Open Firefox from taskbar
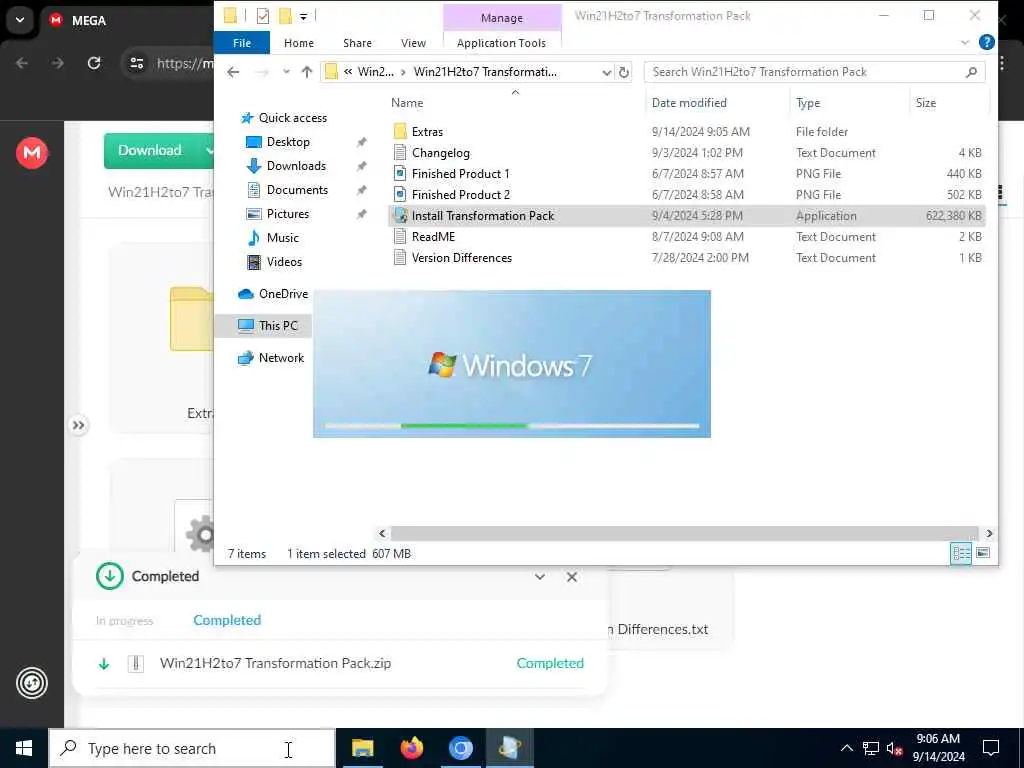This screenshot has height=768, width=1024. pos(411,748)
